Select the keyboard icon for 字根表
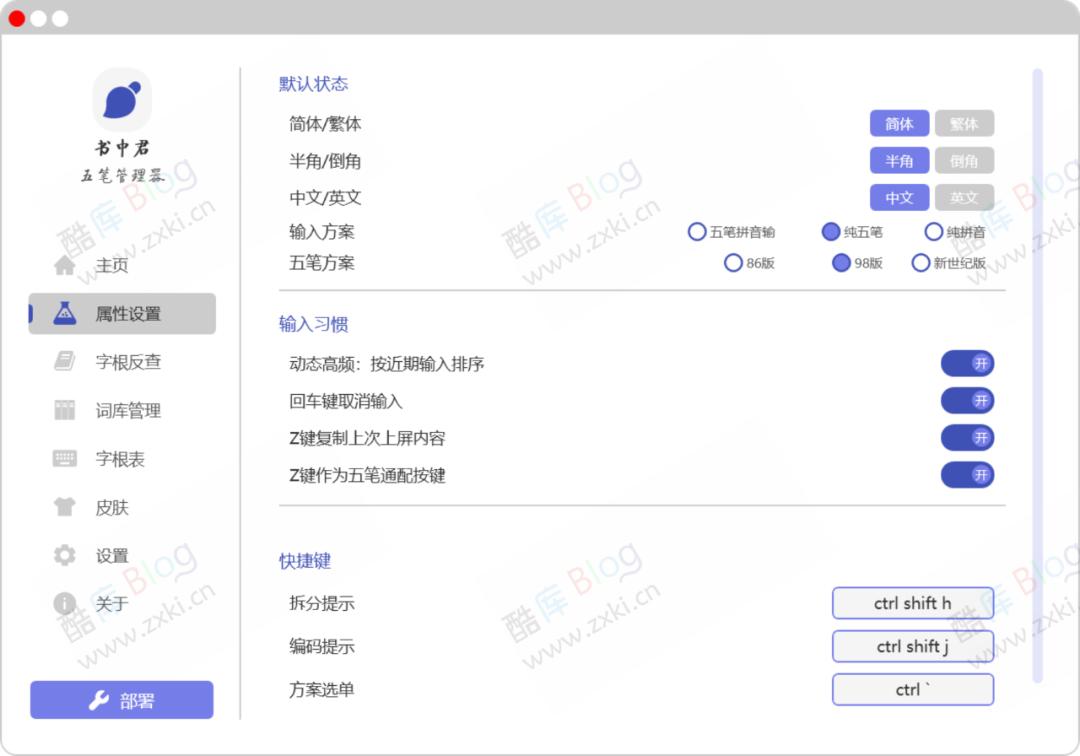Viewport: 1080px width, 756px height. [64, 459]
